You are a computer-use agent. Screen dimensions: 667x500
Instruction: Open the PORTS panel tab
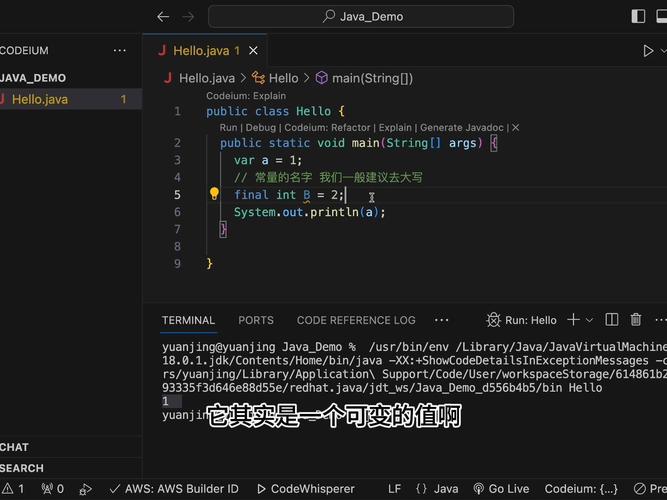256,320
